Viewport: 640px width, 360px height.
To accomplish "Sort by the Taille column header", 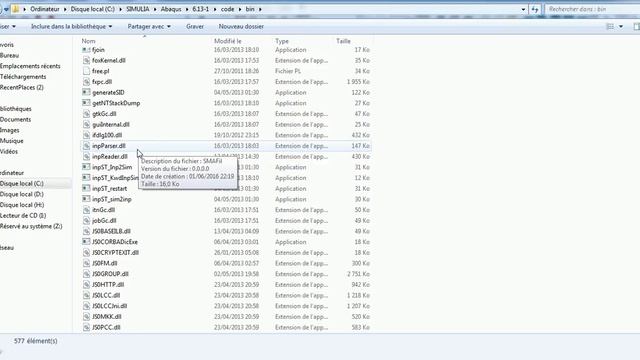I will [x=343, y=41].
